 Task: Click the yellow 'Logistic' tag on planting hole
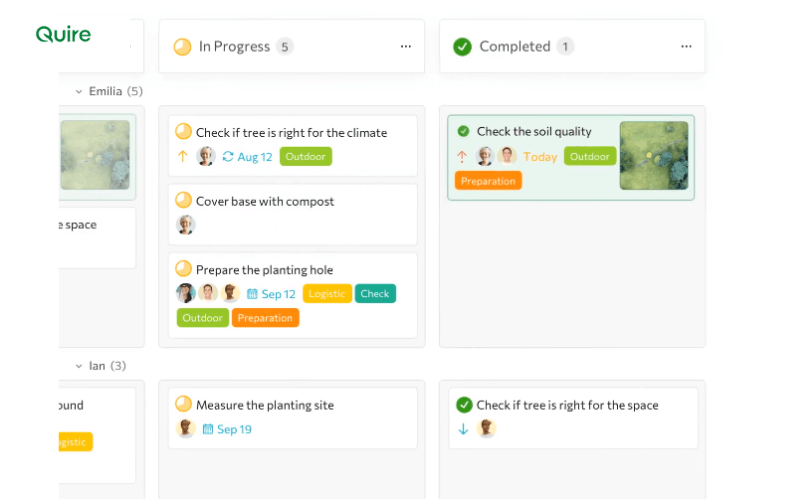(x=327, y=294)
